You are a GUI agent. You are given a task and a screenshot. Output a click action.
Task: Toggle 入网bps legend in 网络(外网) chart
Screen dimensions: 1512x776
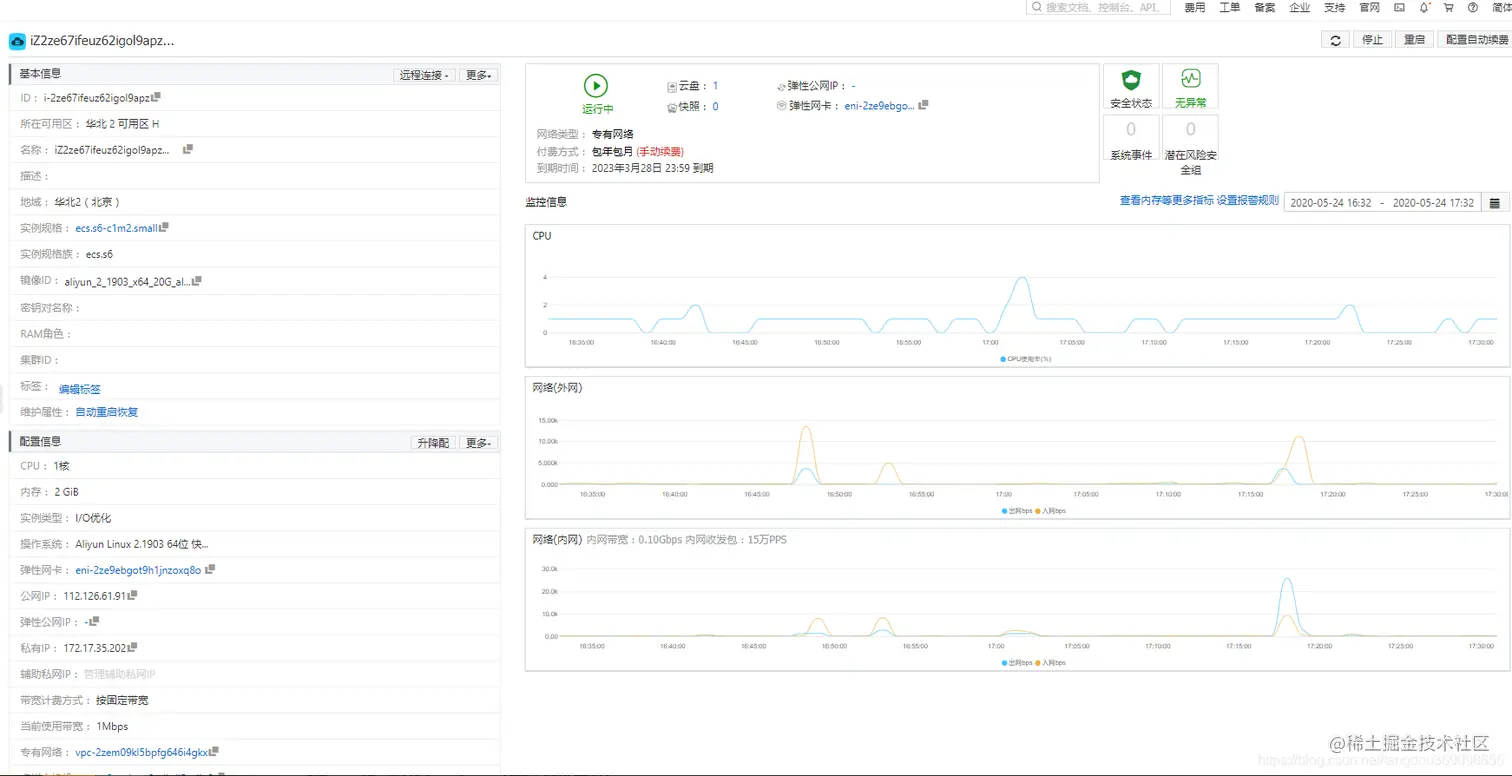pos(1050,511)
